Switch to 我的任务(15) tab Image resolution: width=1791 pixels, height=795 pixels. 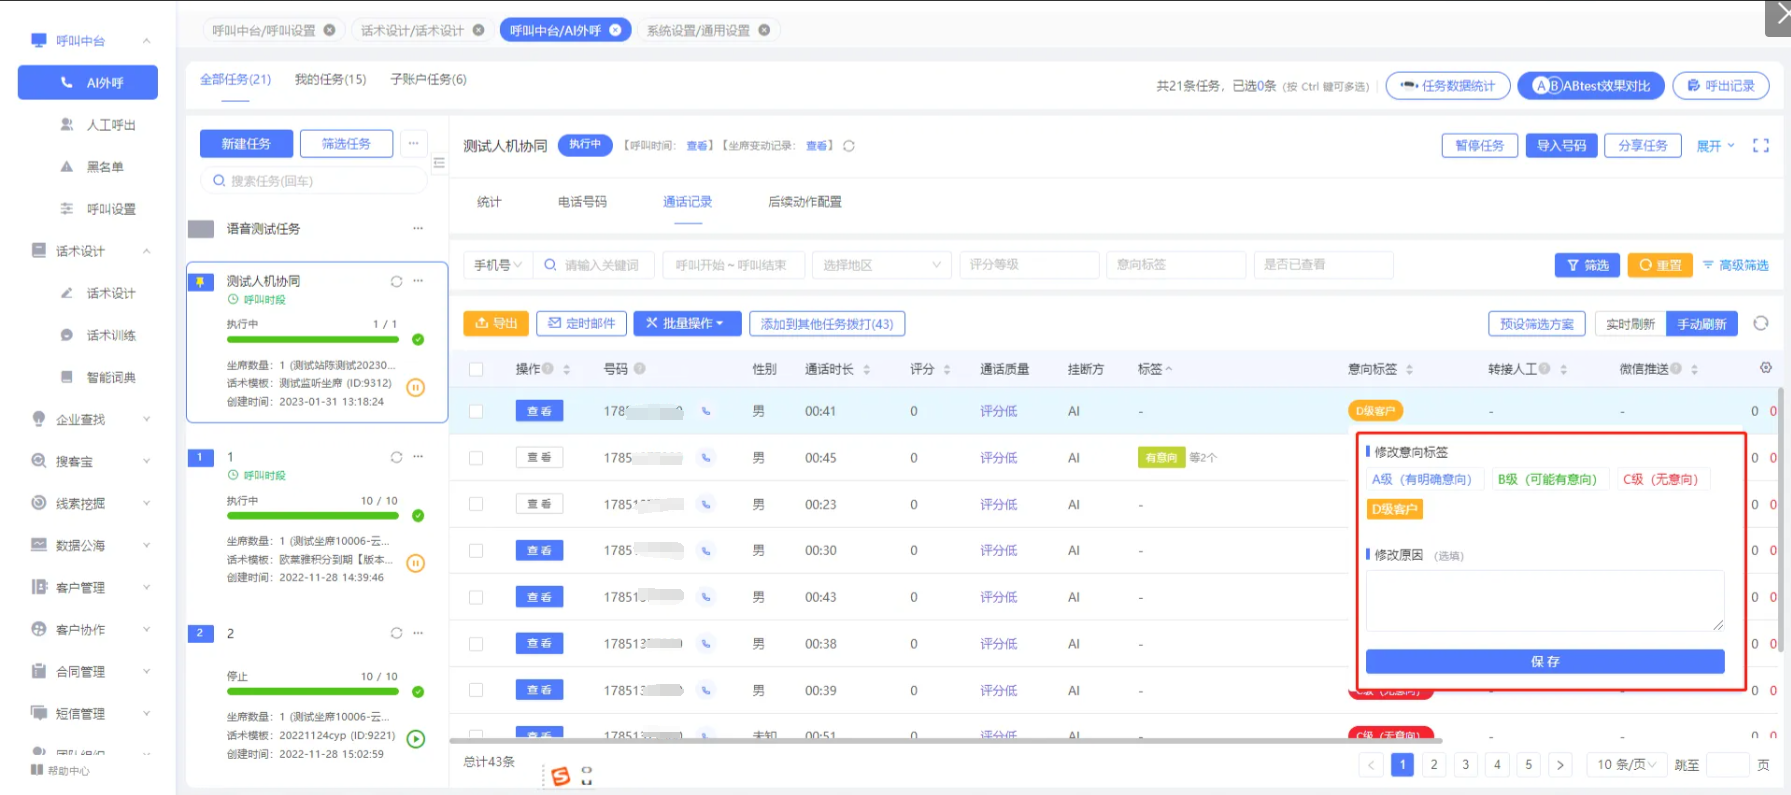click(x=330, y=79)
